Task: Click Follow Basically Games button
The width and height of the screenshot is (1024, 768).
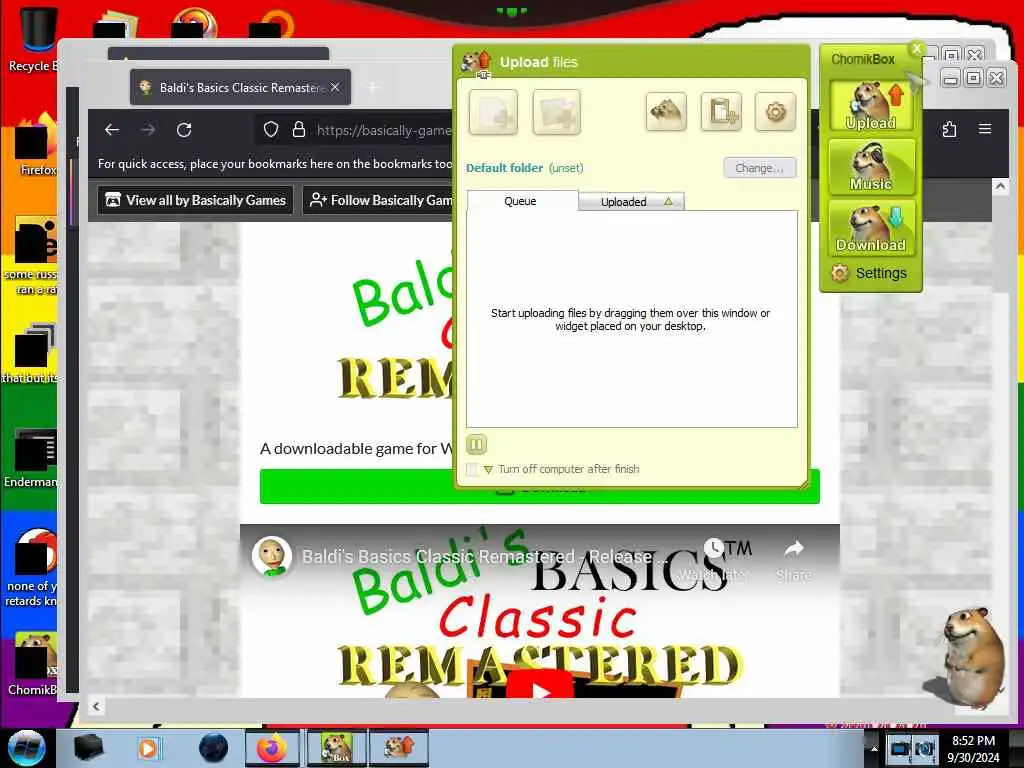Action: (x=377, y=200)
